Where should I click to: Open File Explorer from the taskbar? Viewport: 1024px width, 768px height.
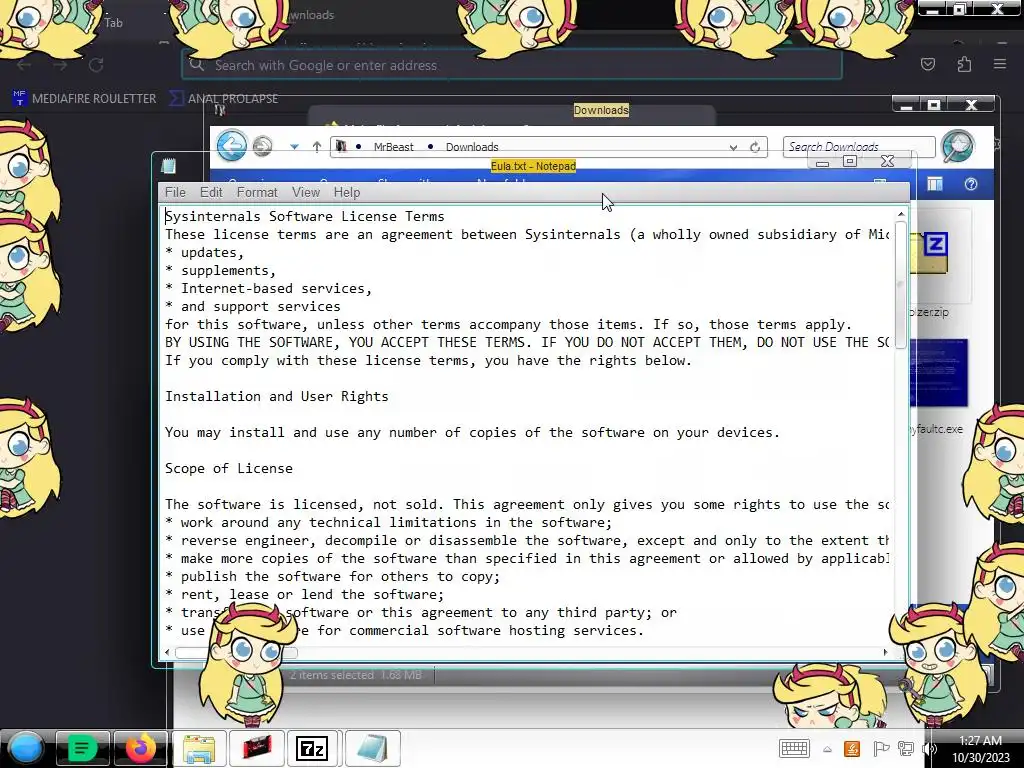[199, 748]
